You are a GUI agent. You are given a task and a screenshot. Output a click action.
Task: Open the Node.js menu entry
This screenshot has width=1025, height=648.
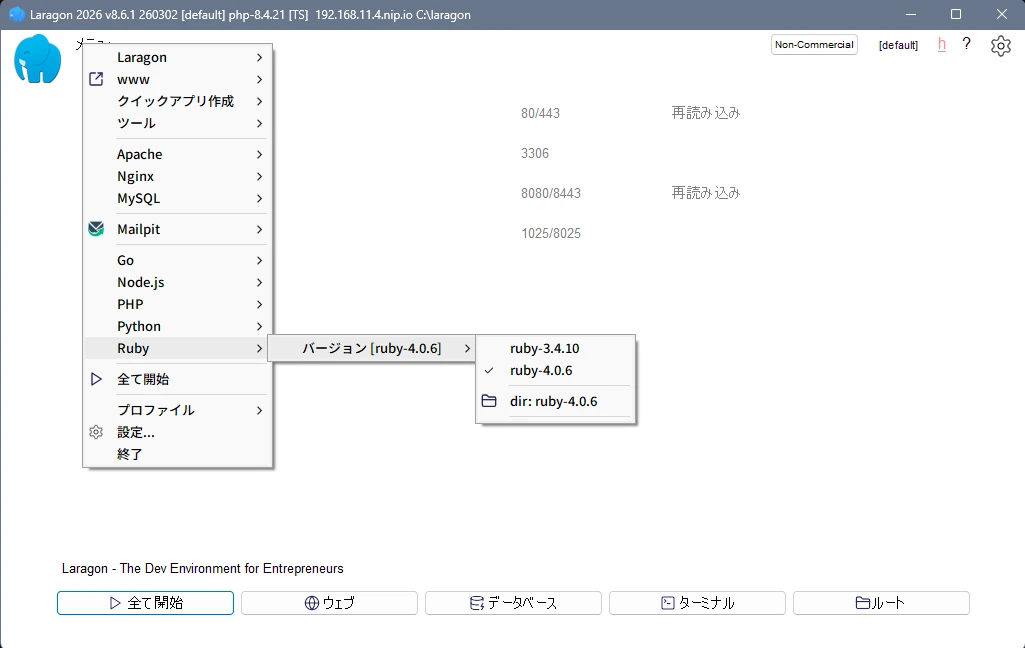[x=177, y=282]
